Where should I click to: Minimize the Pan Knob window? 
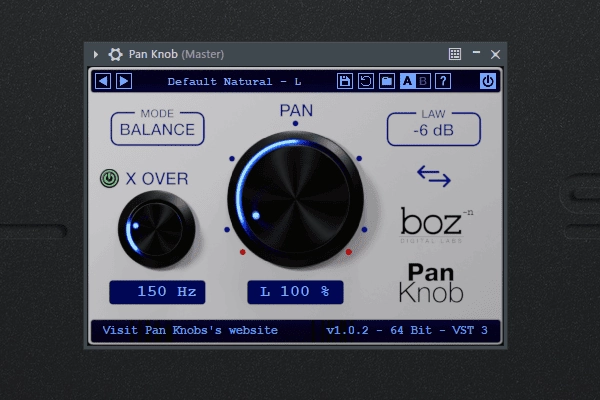[476, 52]
